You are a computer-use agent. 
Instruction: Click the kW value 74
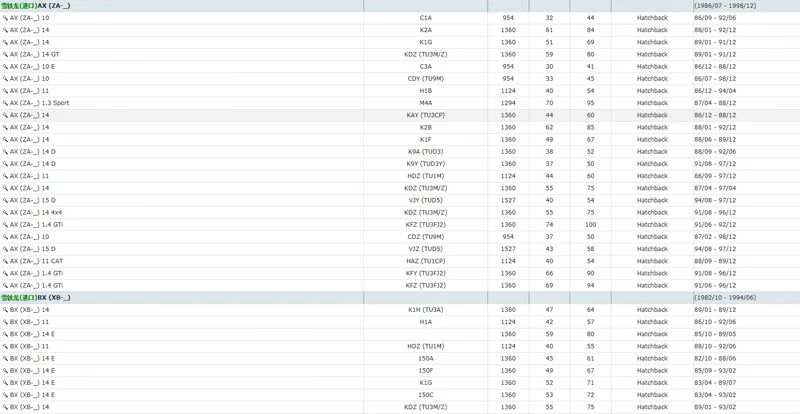[x=549, y=225]
